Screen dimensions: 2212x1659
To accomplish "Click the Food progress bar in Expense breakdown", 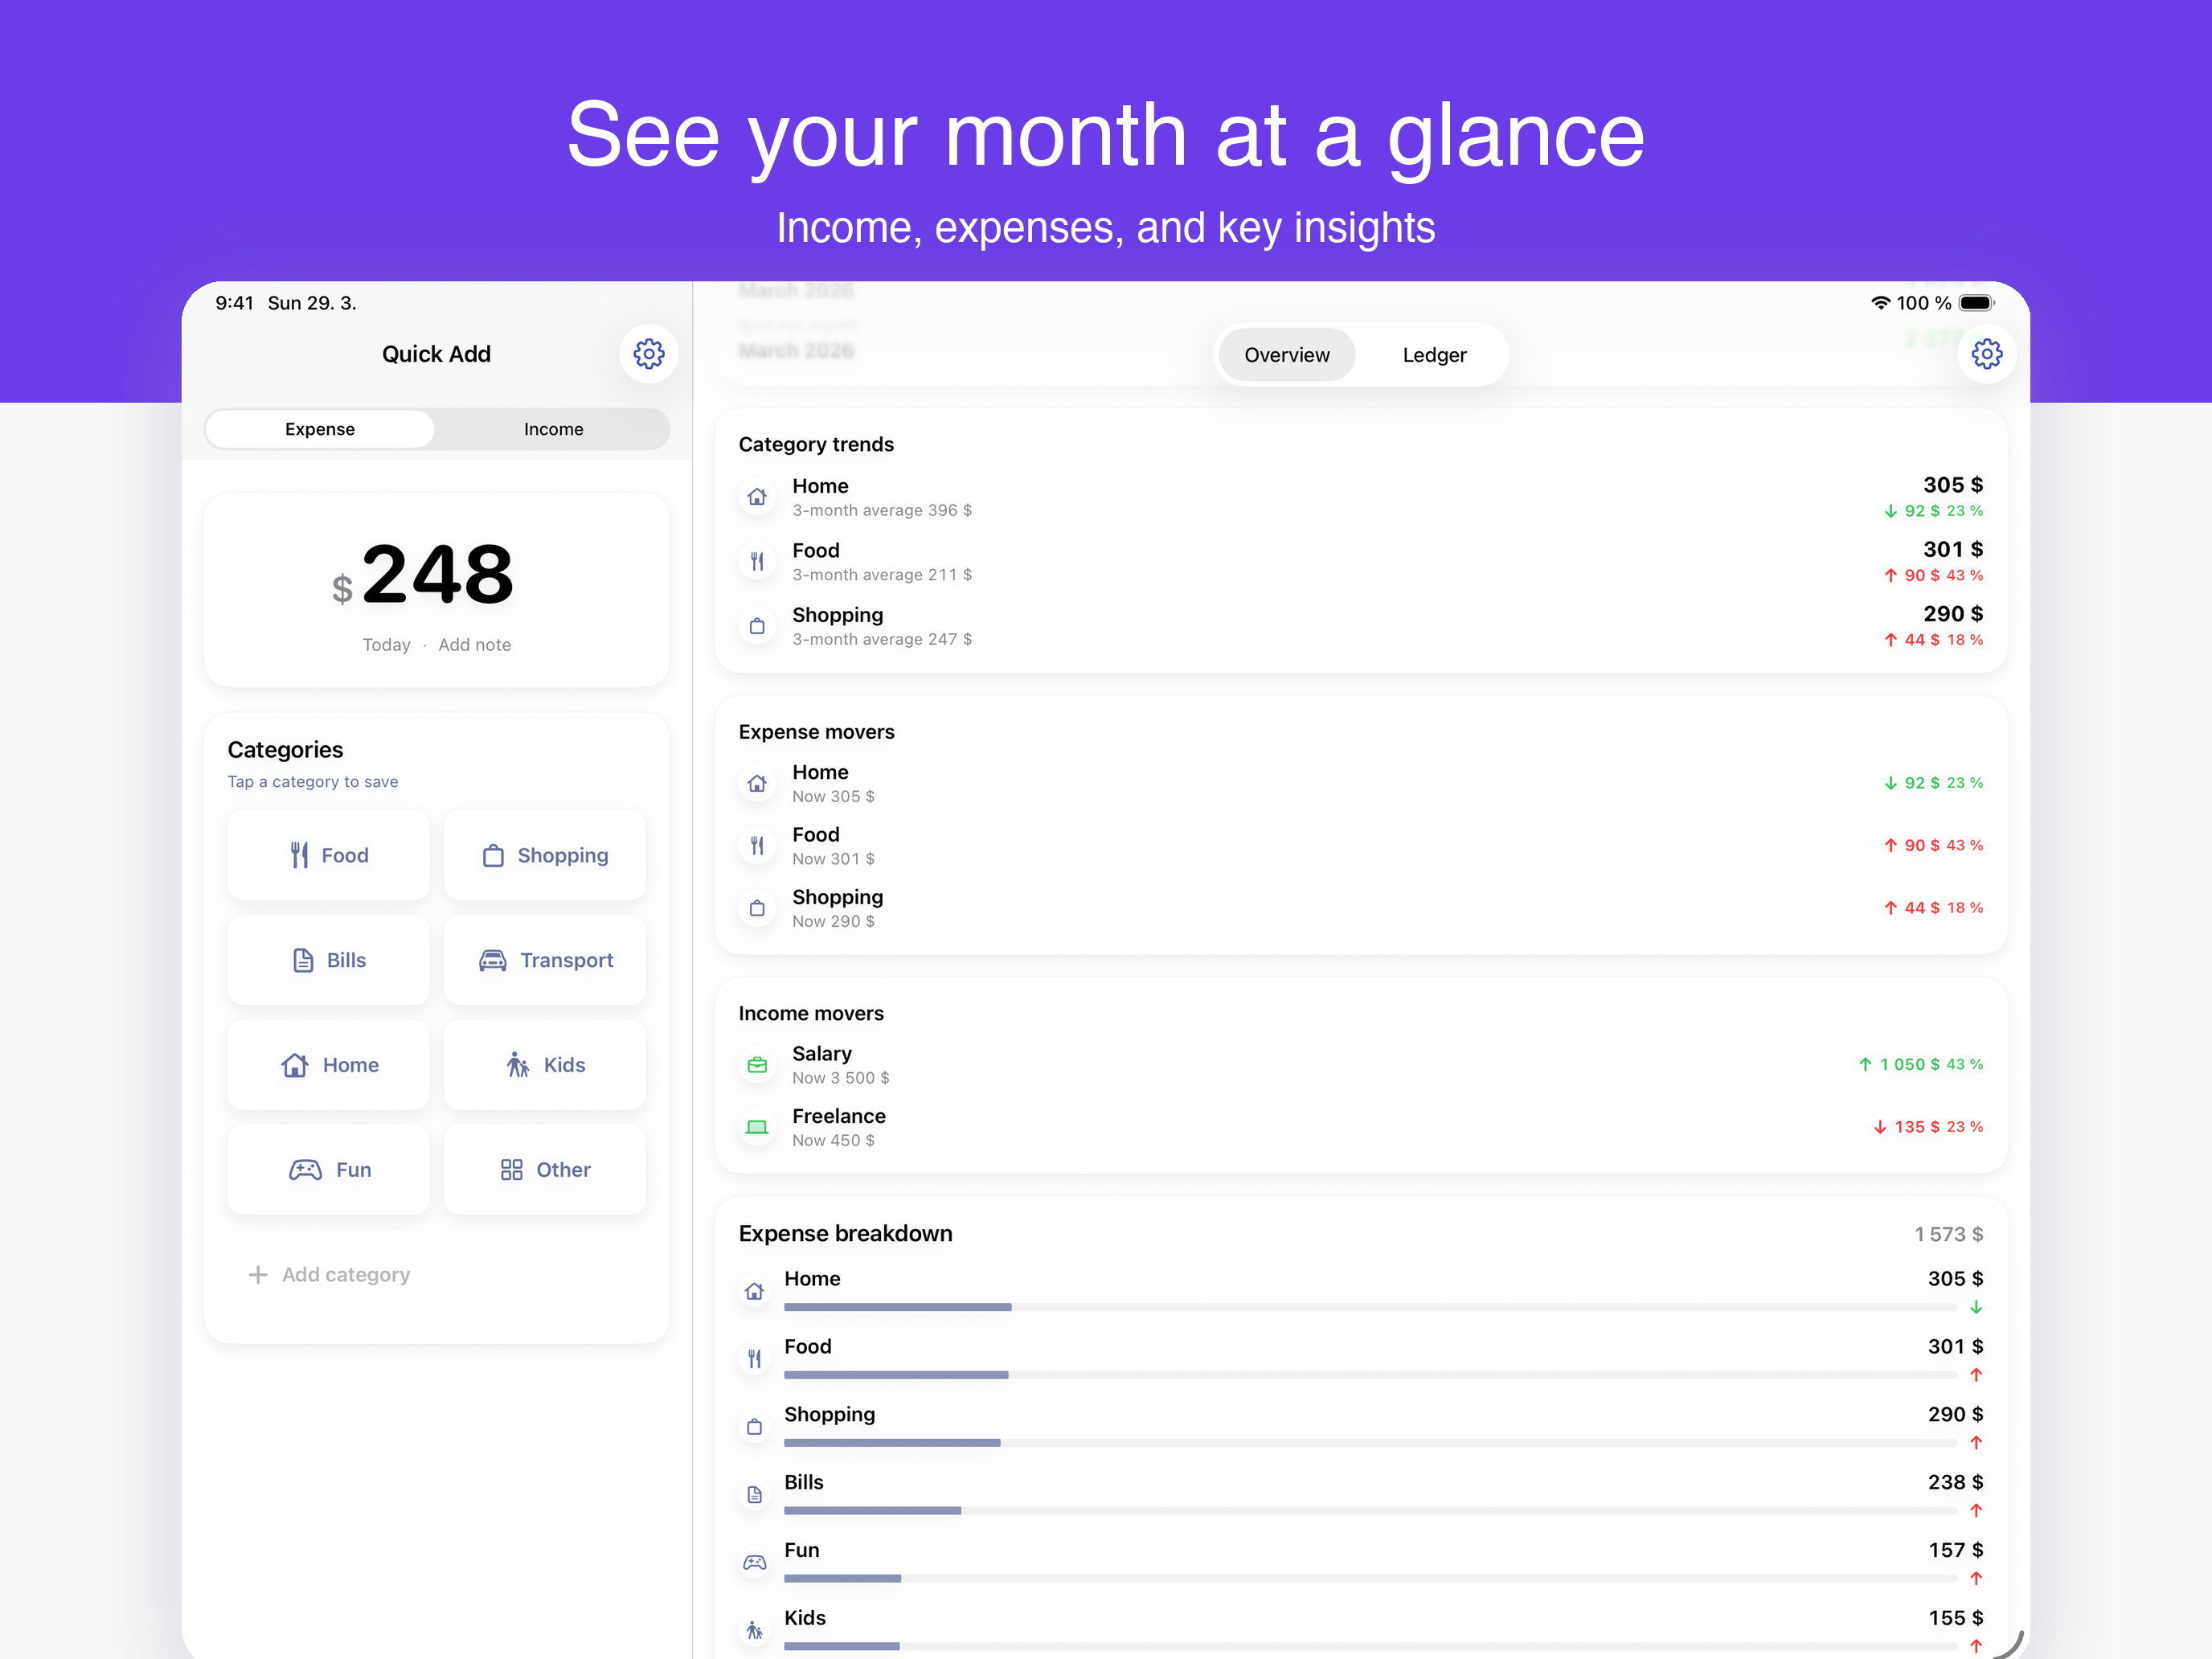I will coord(1370,1375).
